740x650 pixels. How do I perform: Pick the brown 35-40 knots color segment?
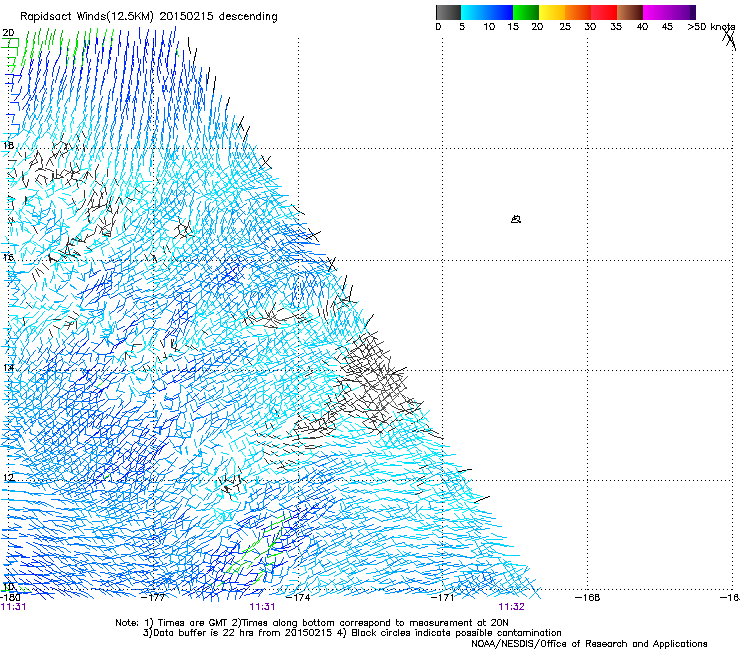tap(630, 12)
